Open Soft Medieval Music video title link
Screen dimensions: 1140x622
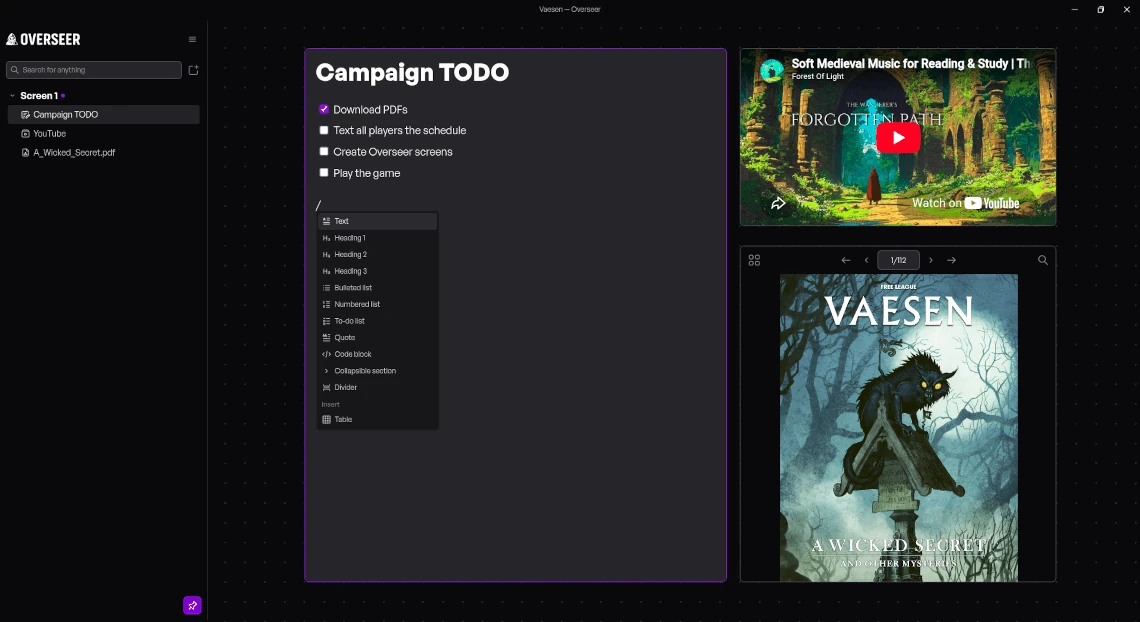click(910, 63)
